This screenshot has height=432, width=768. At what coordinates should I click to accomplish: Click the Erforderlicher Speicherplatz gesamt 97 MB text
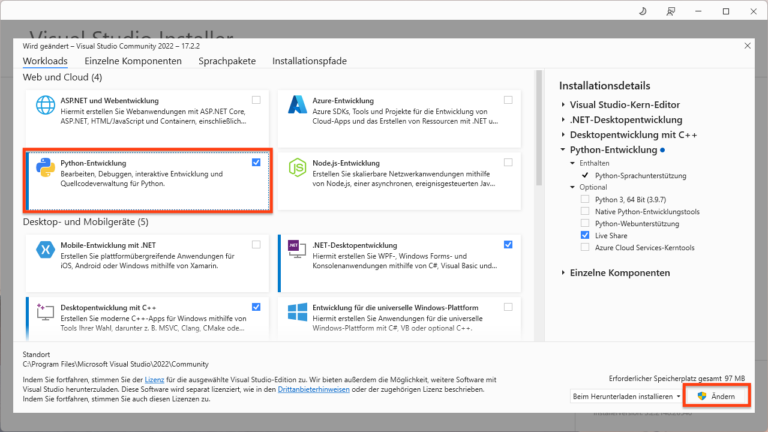coord(676,378)
